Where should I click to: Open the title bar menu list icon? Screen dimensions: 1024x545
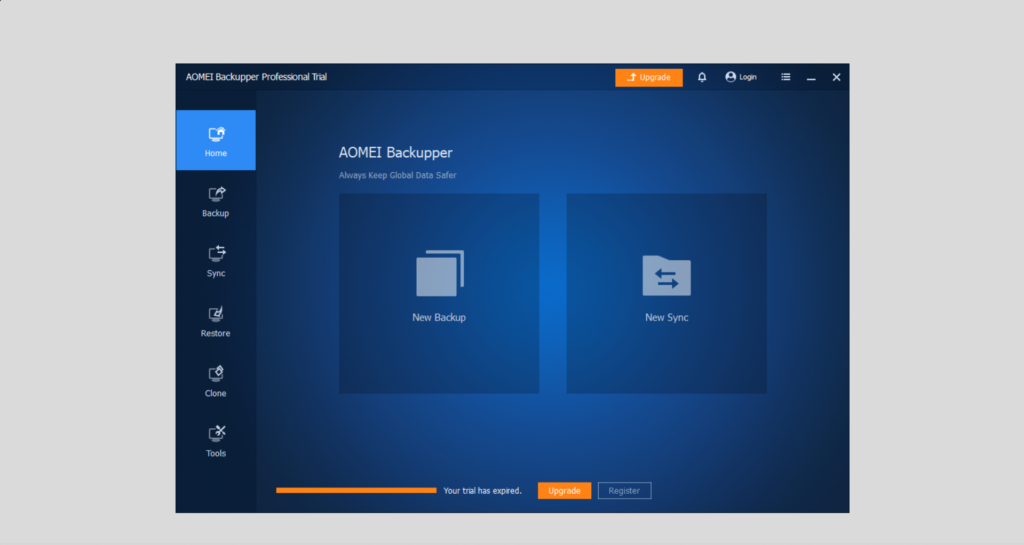pos(786,77)
